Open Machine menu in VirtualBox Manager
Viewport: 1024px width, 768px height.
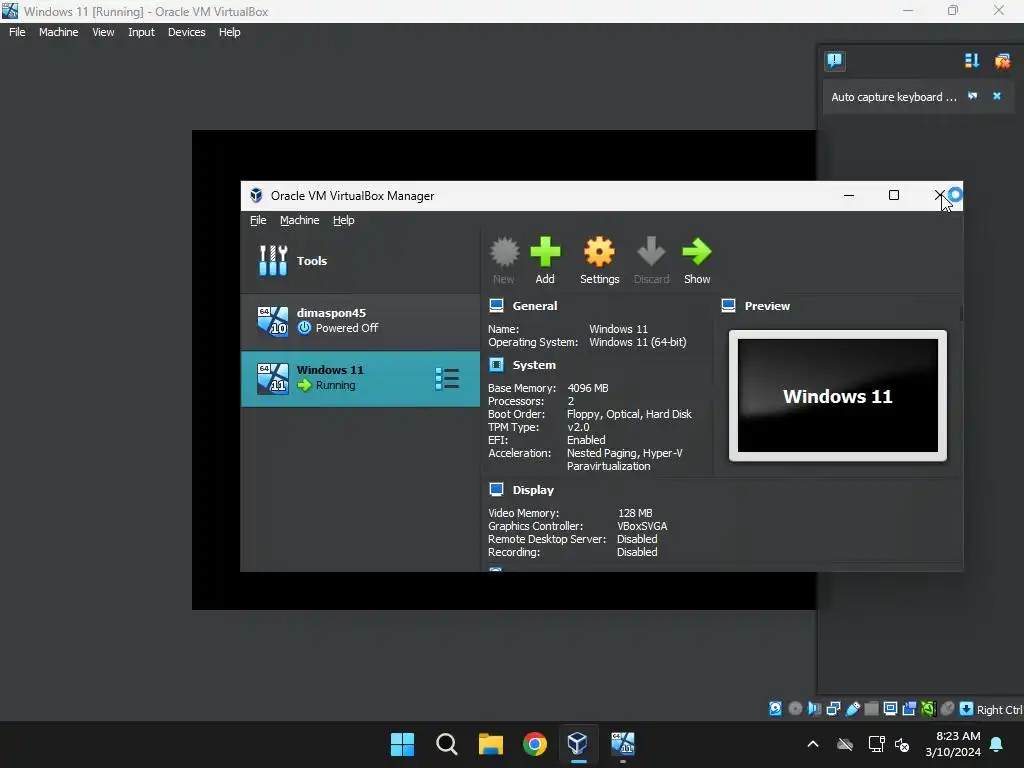click(x=299, y=220)
